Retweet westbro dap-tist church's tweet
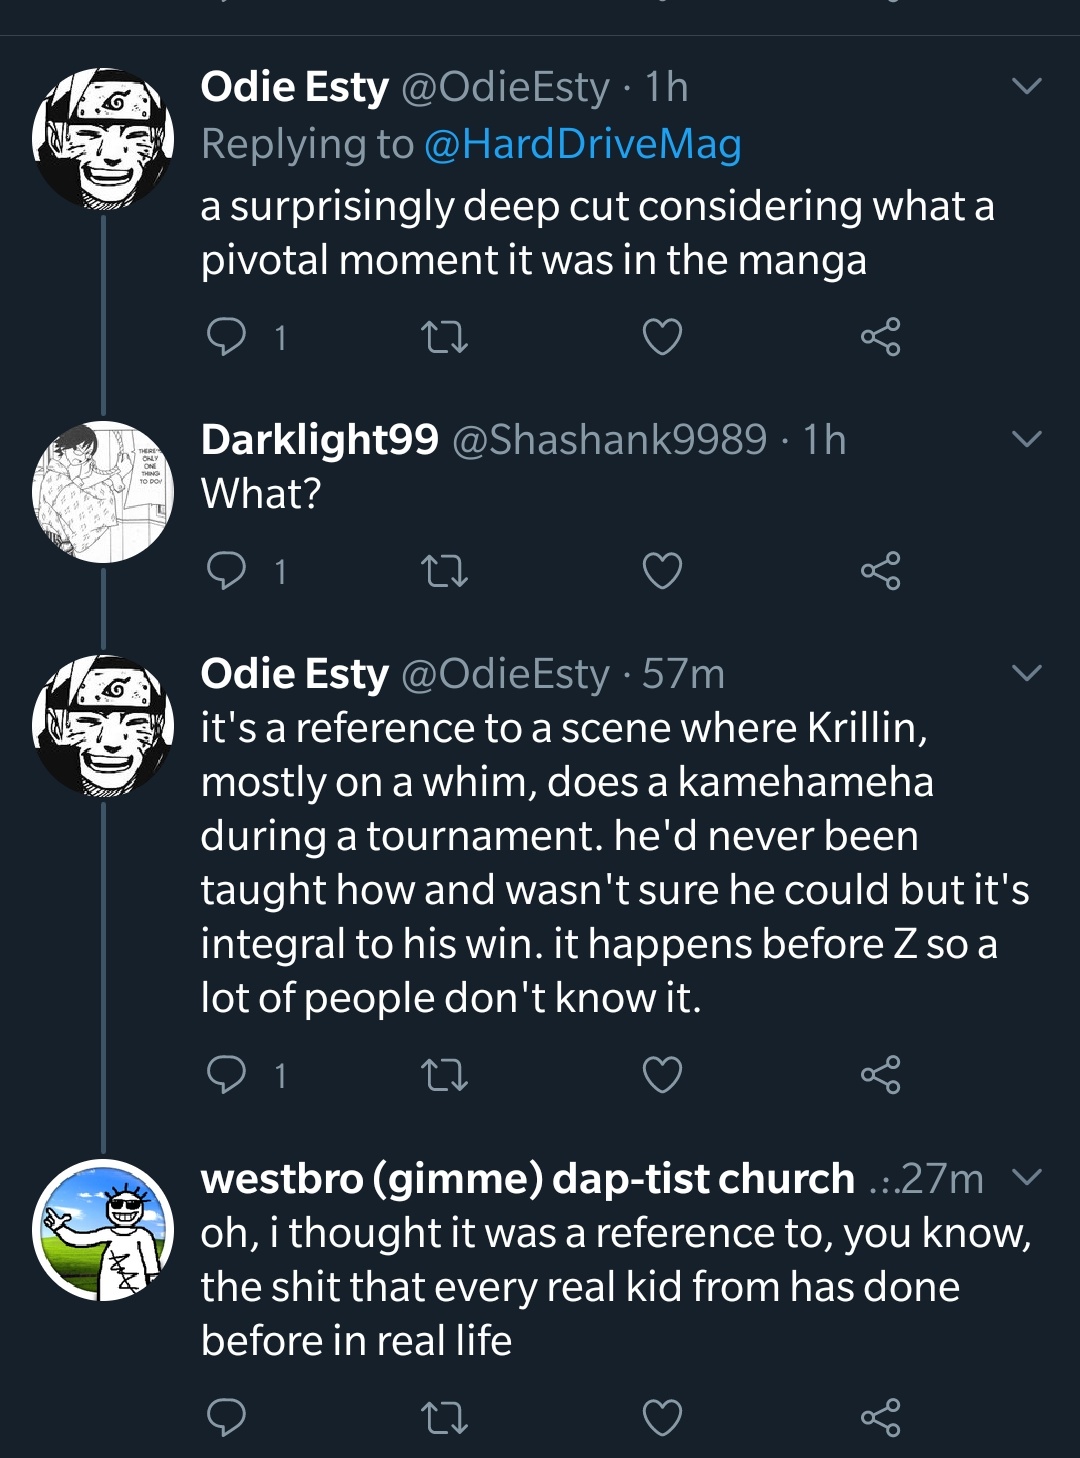Viewport: 1080px width, 1458px height. click(x=444, y=1418)
